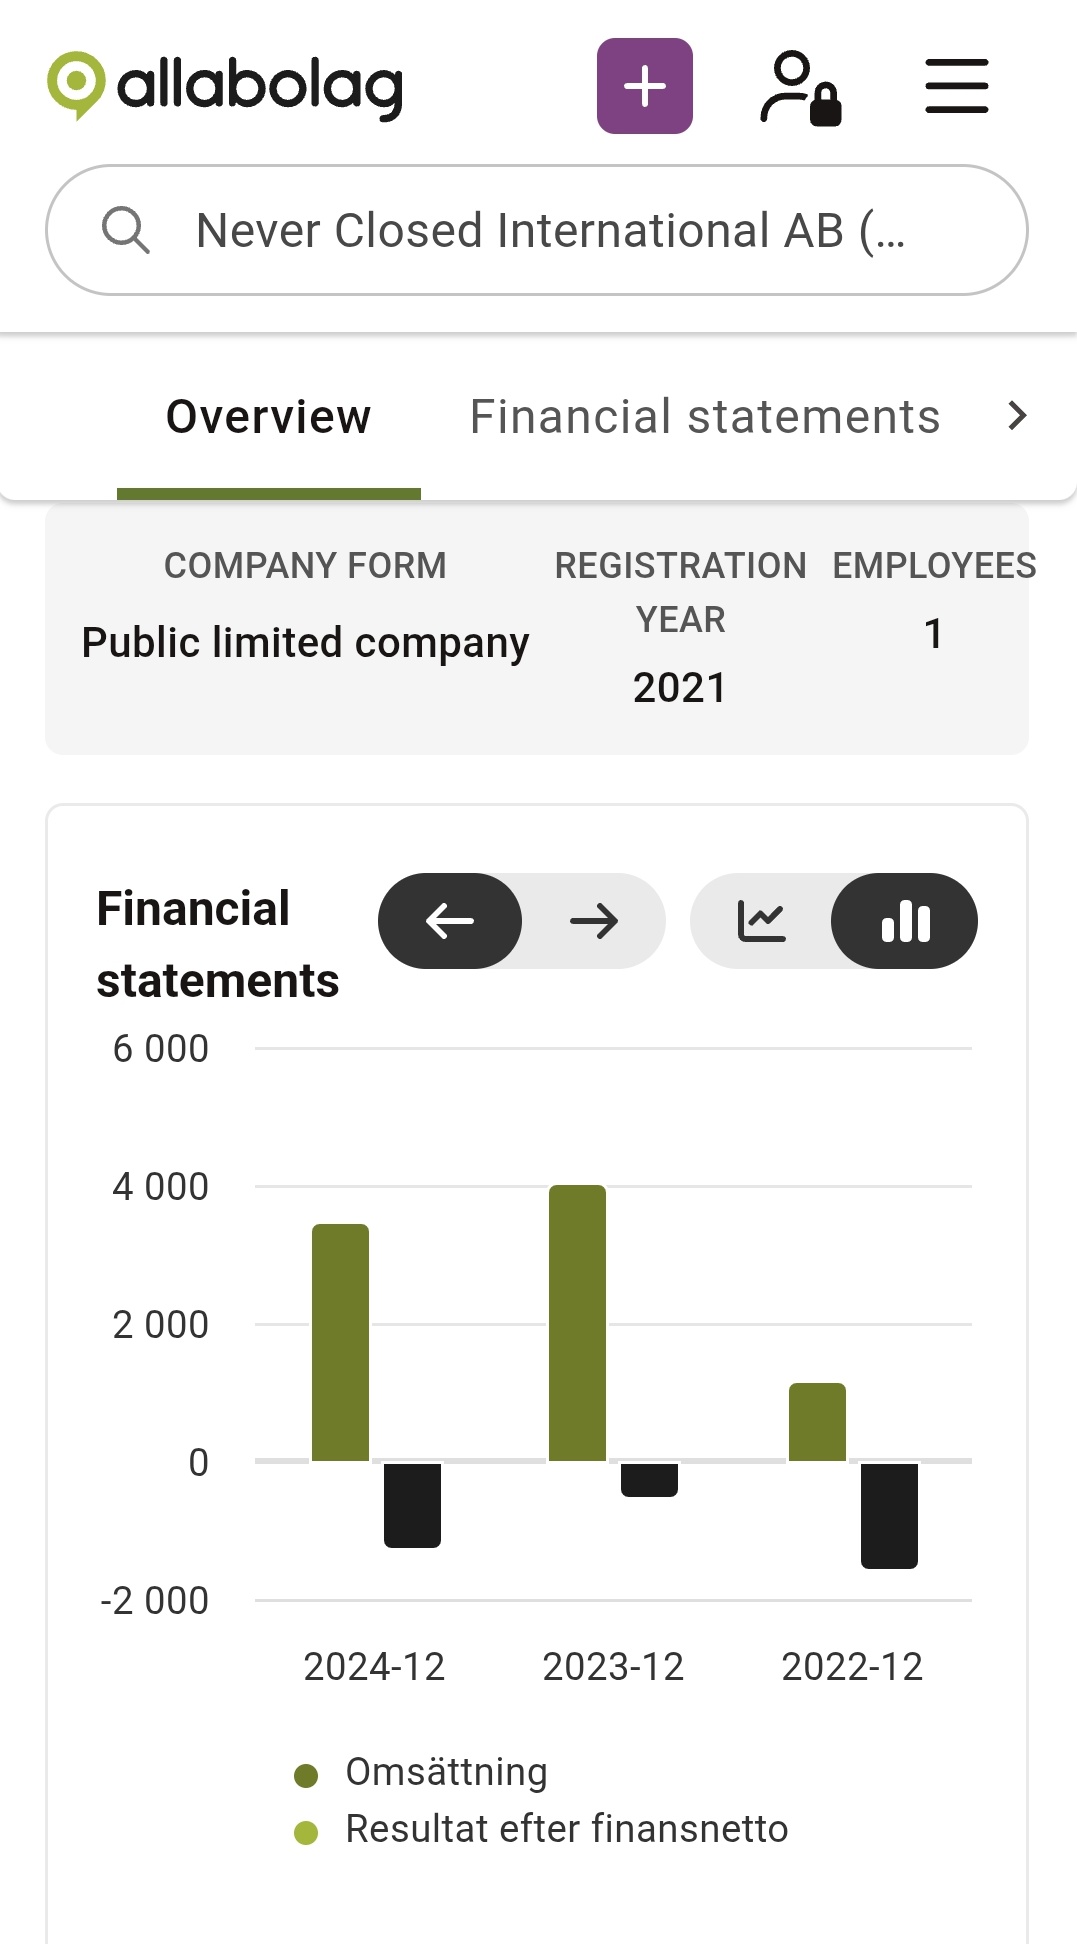Click the 2024-12 revenue bar
The height and width of the screenshot is (1944, 1077).
click(x=340, y=1343)
